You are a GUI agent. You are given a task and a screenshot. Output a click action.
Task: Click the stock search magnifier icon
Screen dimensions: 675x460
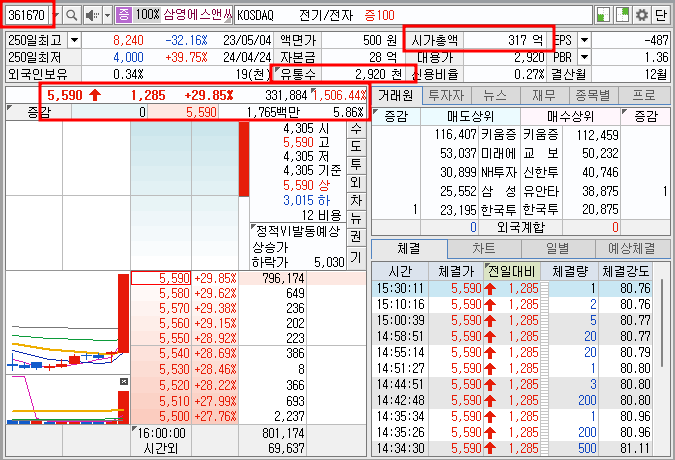point(71,15)
